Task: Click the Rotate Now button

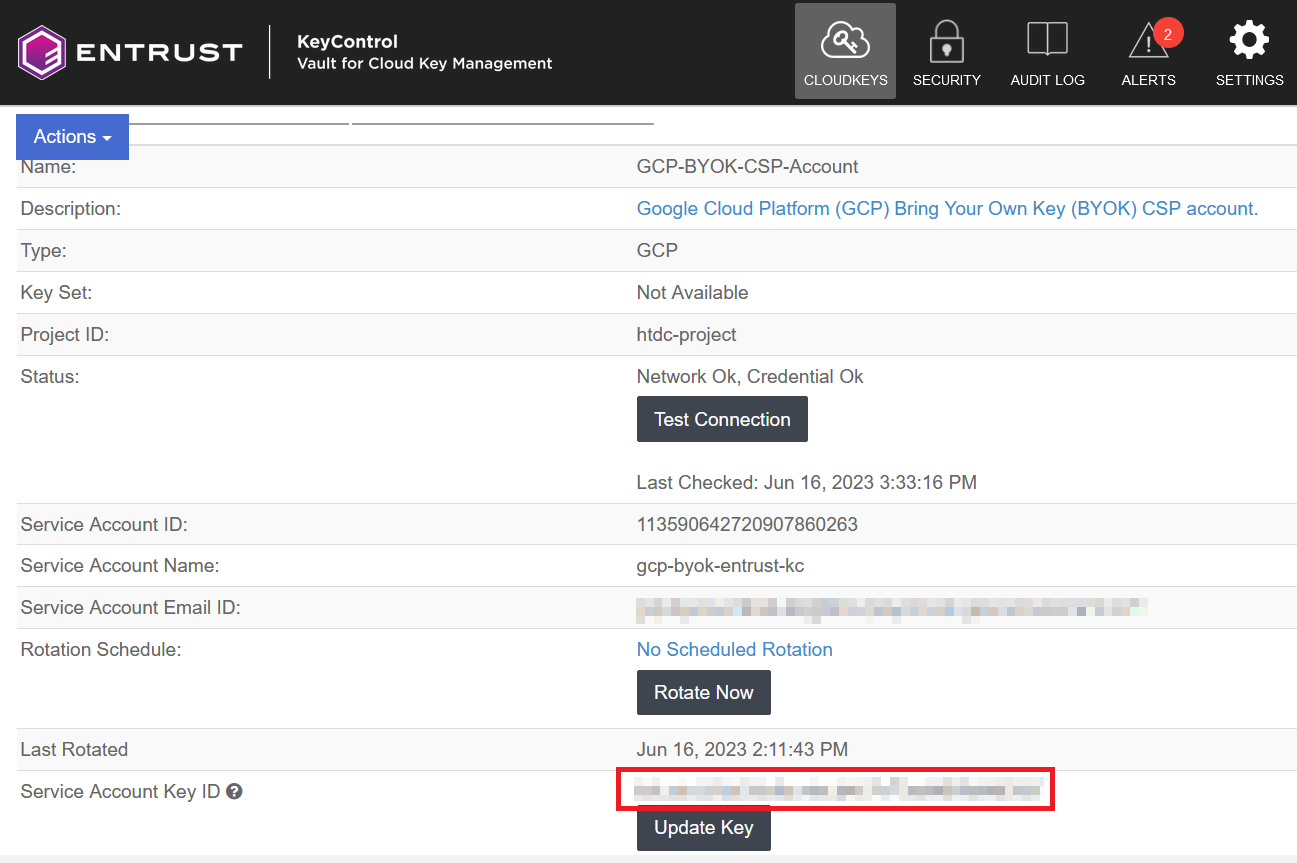Action: coord(703,692)
